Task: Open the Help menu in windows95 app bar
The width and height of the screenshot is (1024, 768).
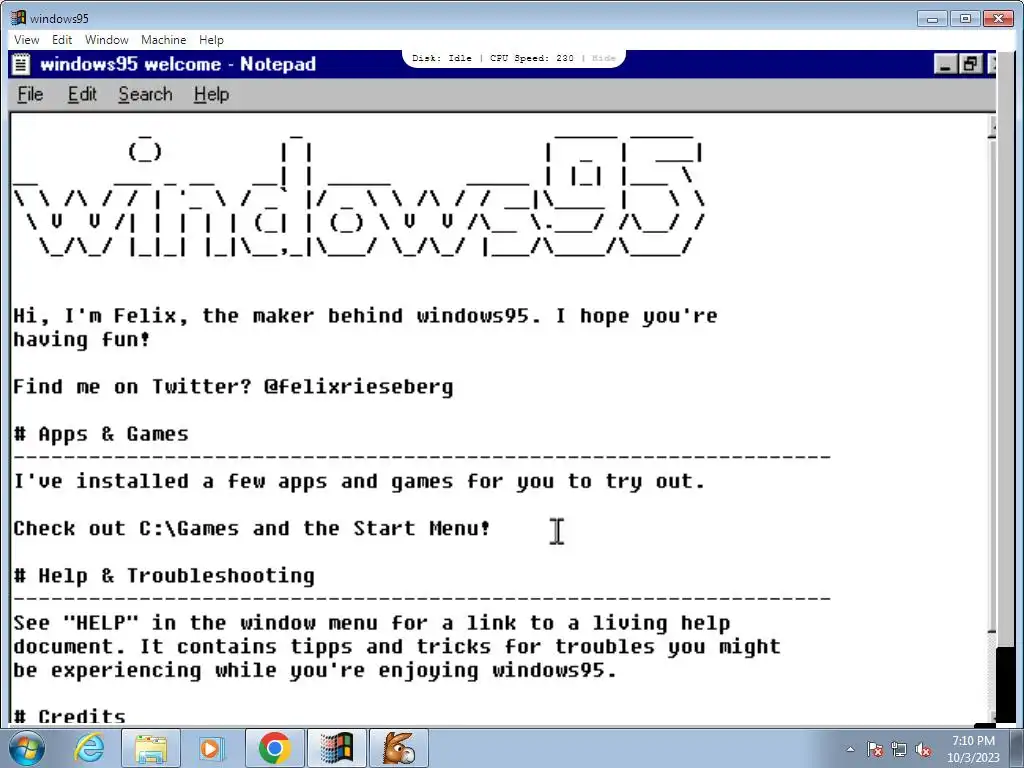Action: click(x=211, y=40)
